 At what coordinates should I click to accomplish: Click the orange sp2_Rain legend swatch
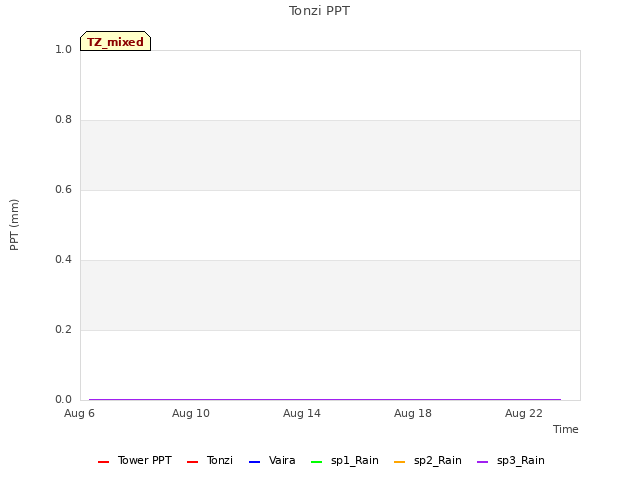click(400, 462)
